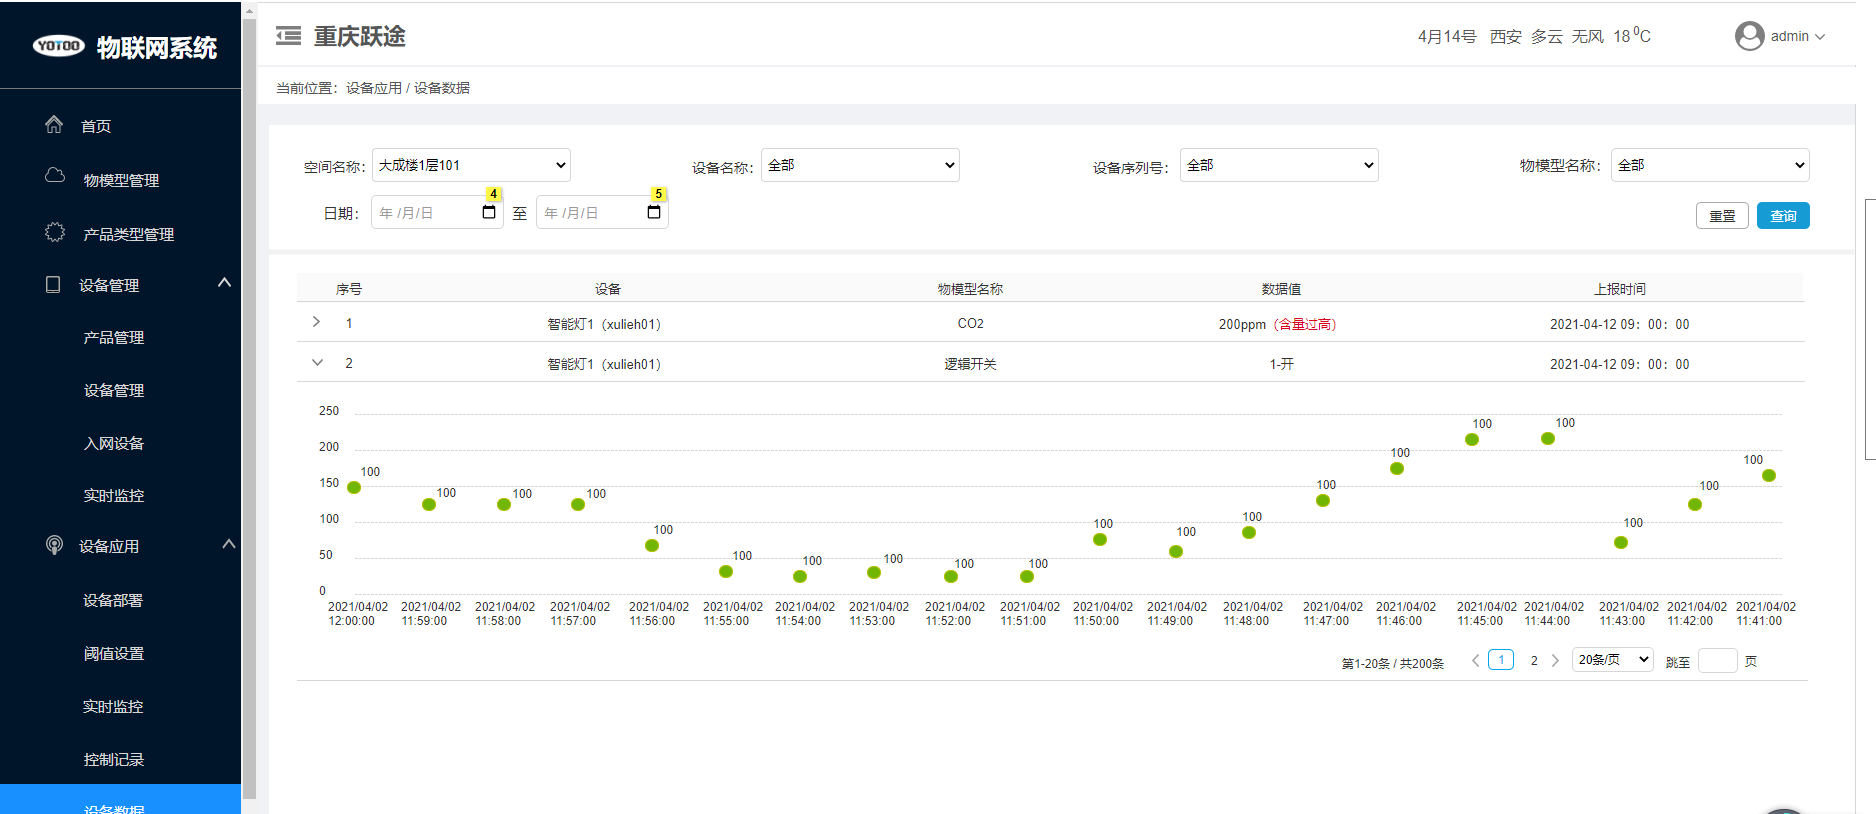
Task: Click the 设备应用 breadcrumb text
Action: [x=374, y=88]
